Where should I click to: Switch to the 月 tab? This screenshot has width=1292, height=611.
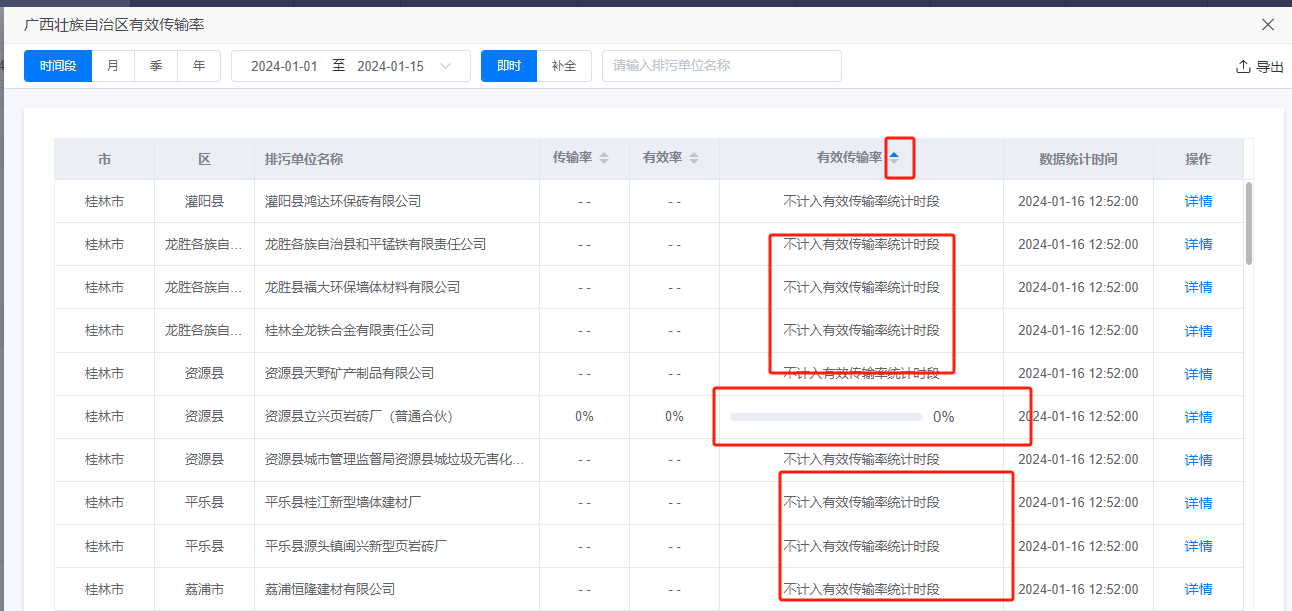click(x=113, y=66)
